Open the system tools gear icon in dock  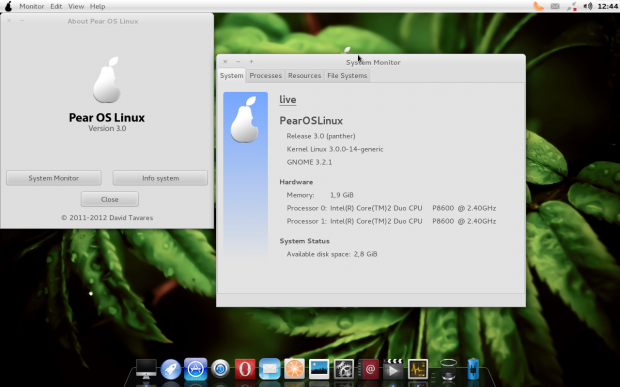pos(344,370)
